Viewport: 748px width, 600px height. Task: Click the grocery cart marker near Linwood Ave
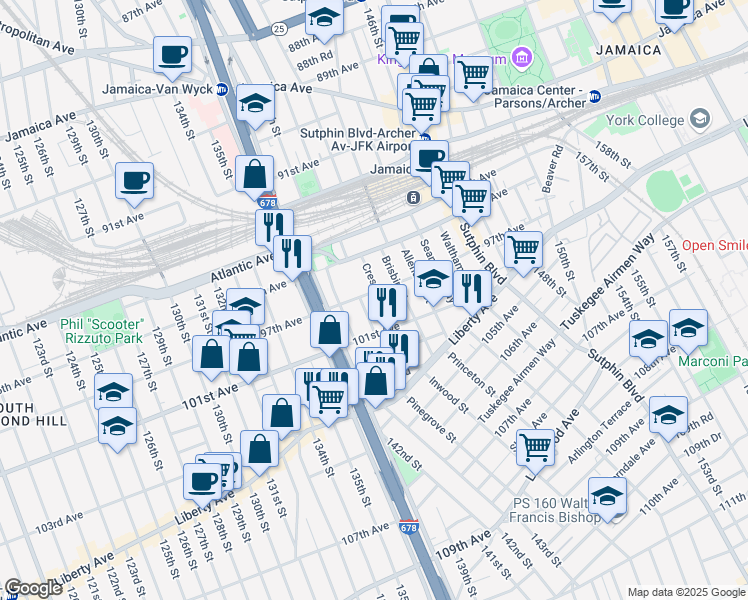click(536, 448)
